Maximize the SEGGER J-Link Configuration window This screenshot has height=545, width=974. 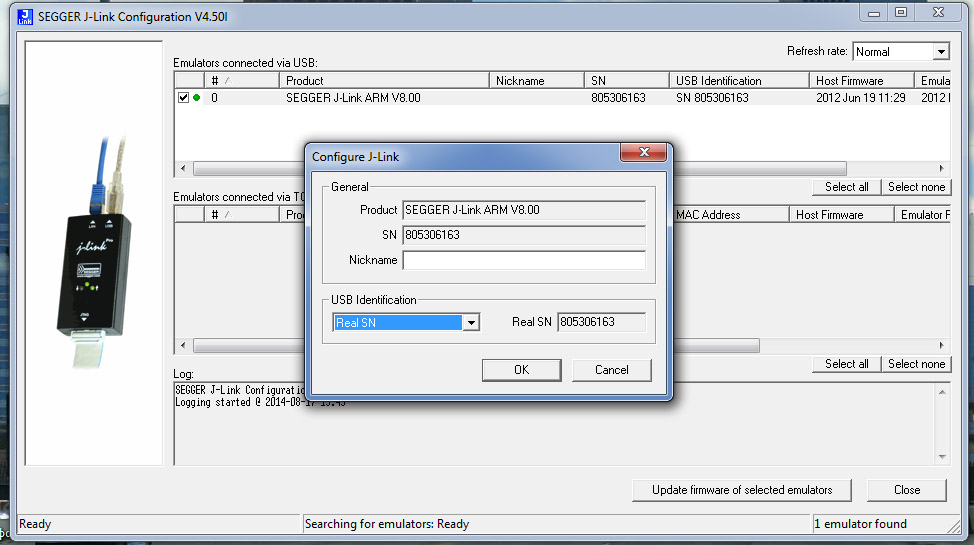(x=901, y=13)
